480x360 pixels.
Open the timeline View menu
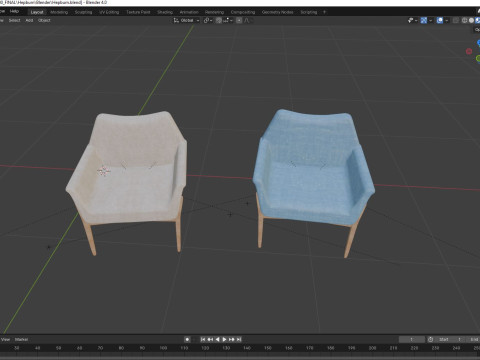pos(5,339)
